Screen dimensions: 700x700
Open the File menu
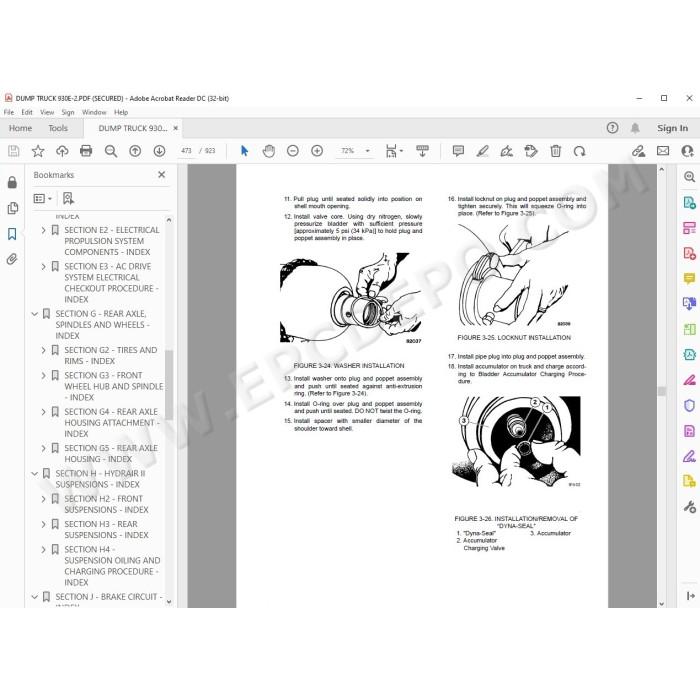tap(9, 112)
